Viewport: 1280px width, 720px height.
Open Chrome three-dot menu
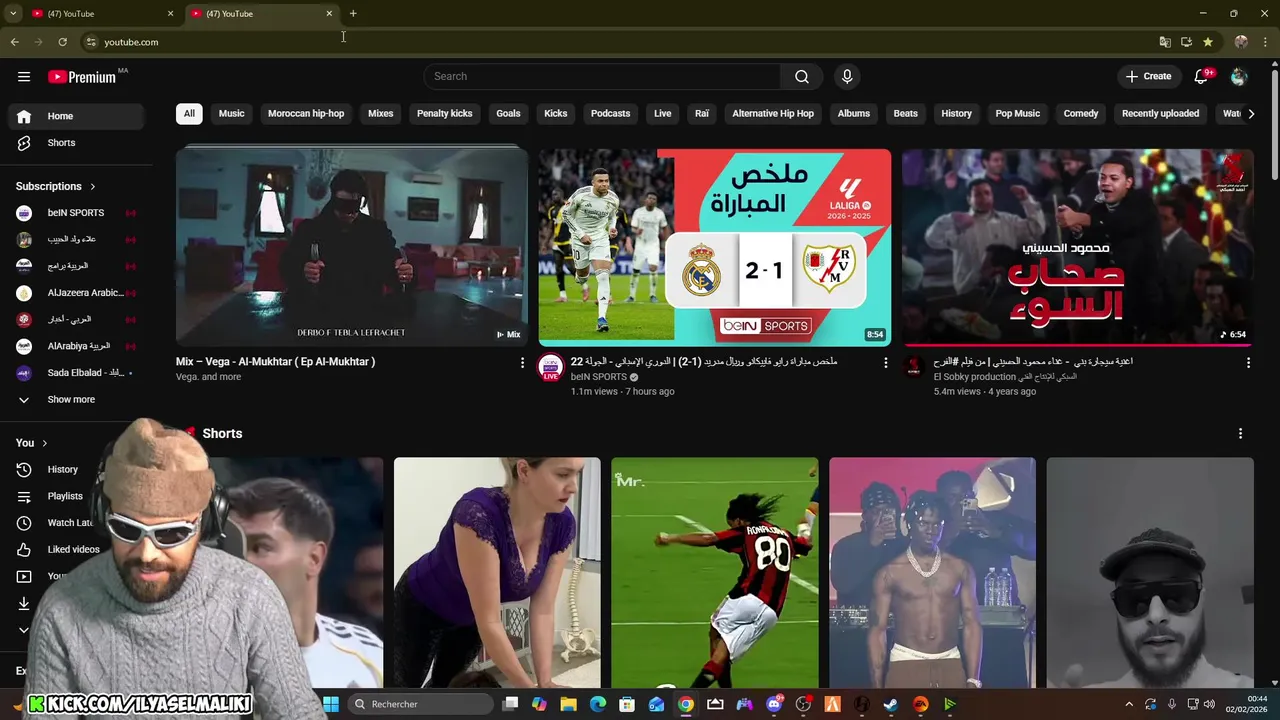tap(1267, 42)
